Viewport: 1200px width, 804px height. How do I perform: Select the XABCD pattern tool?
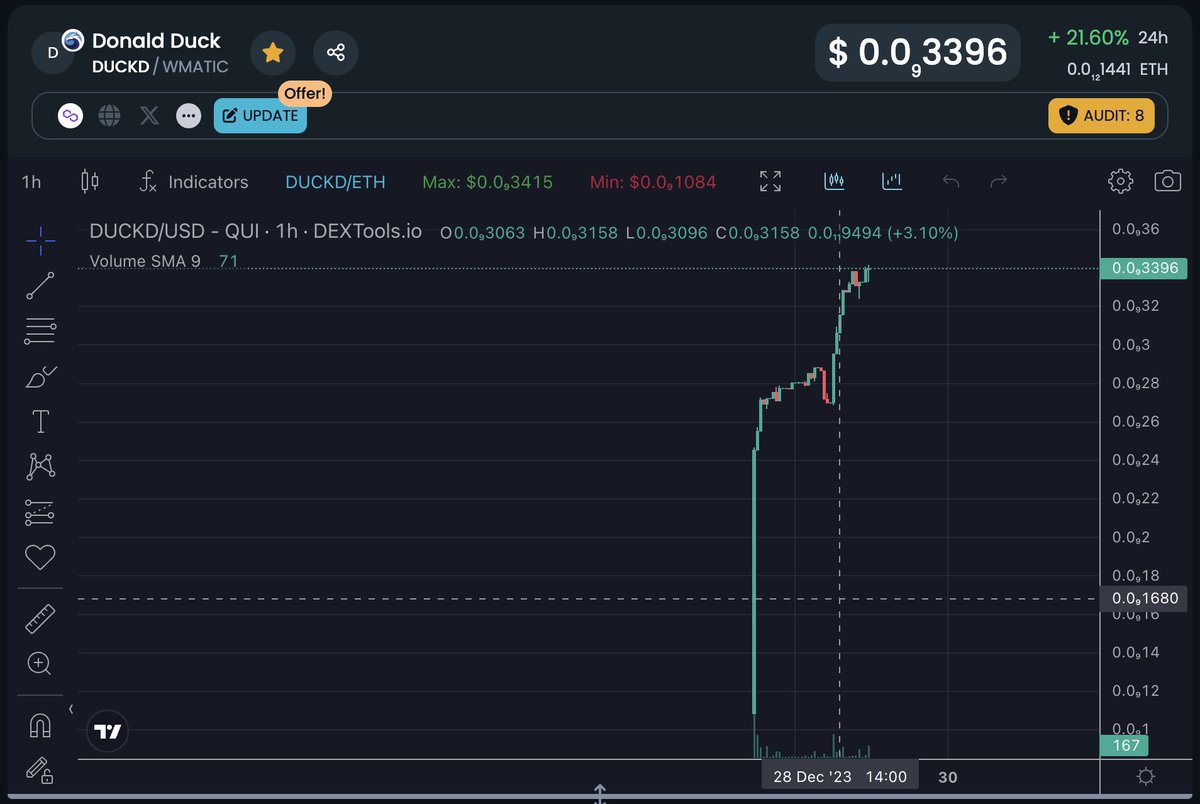tap(40, 466)
